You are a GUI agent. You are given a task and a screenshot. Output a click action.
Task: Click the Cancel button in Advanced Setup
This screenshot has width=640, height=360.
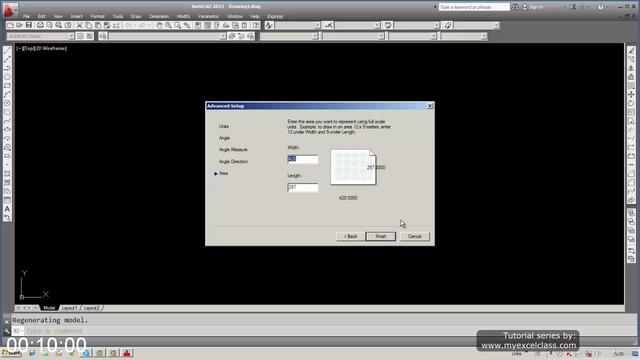[x=414, y=236]
